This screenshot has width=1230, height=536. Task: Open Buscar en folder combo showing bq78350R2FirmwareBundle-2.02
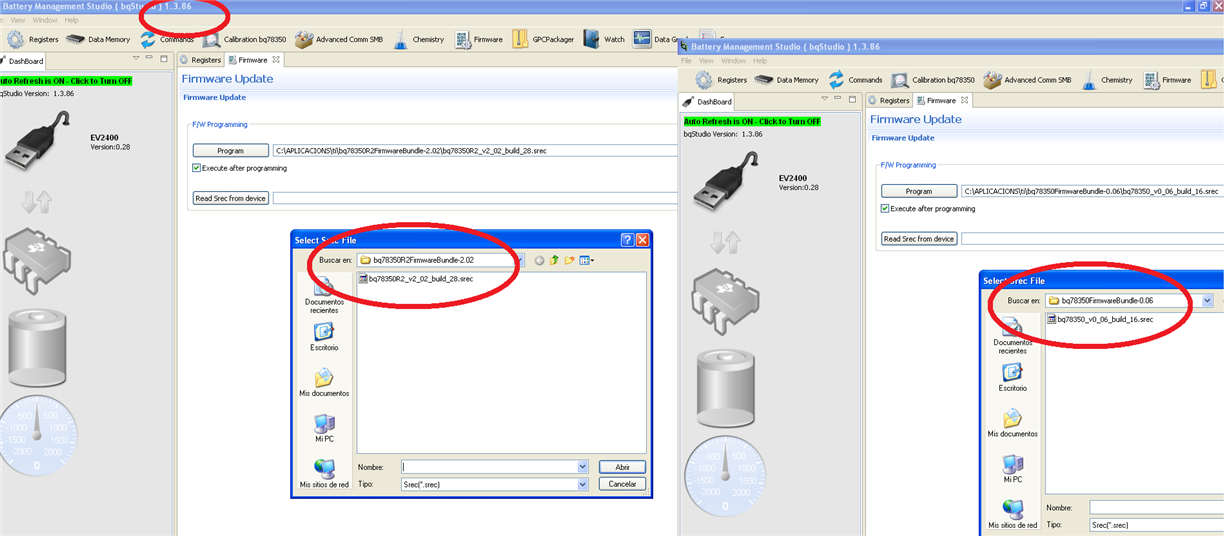(x=441, y=260)
